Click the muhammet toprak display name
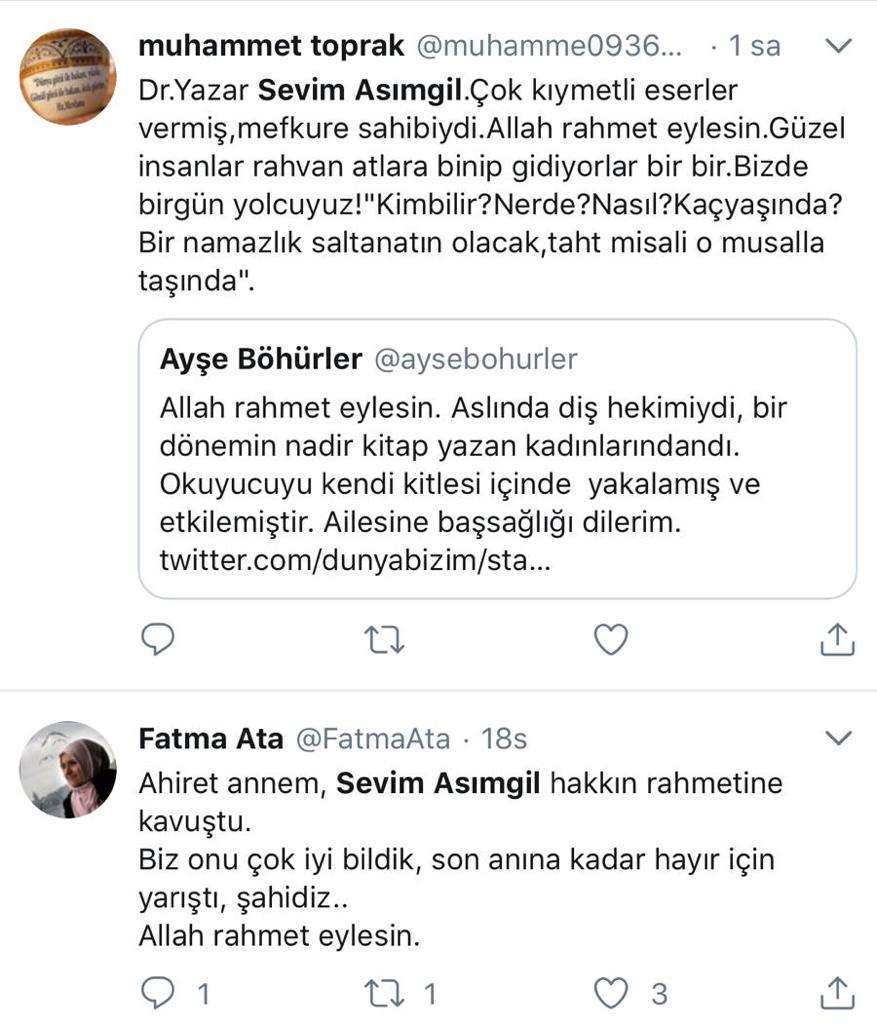The image size is (877, 1024). coord(271,46)
